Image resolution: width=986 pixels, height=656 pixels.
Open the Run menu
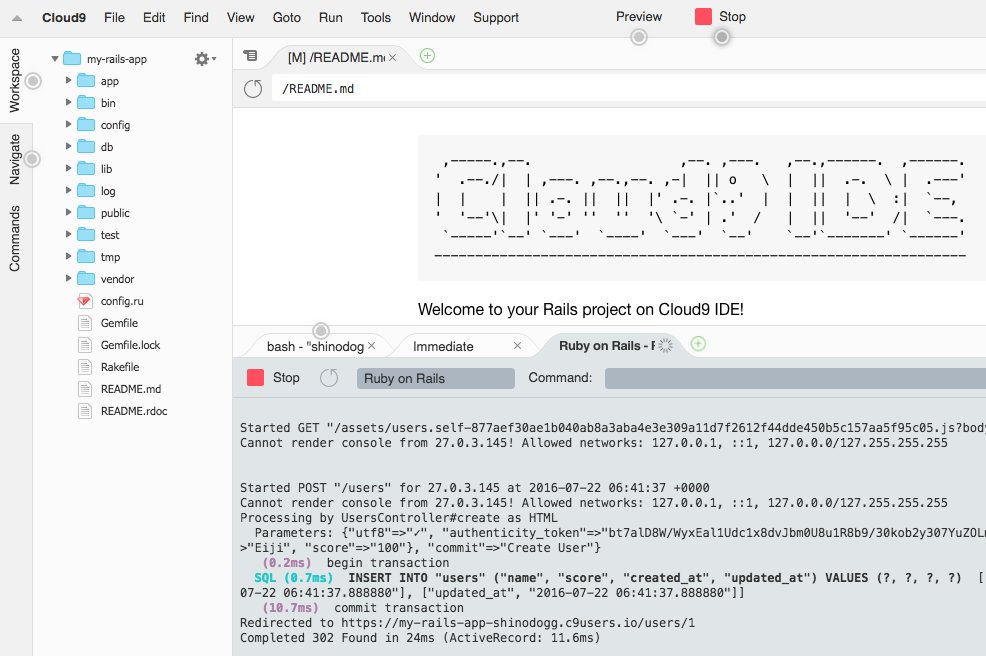[x=330, y=17]
